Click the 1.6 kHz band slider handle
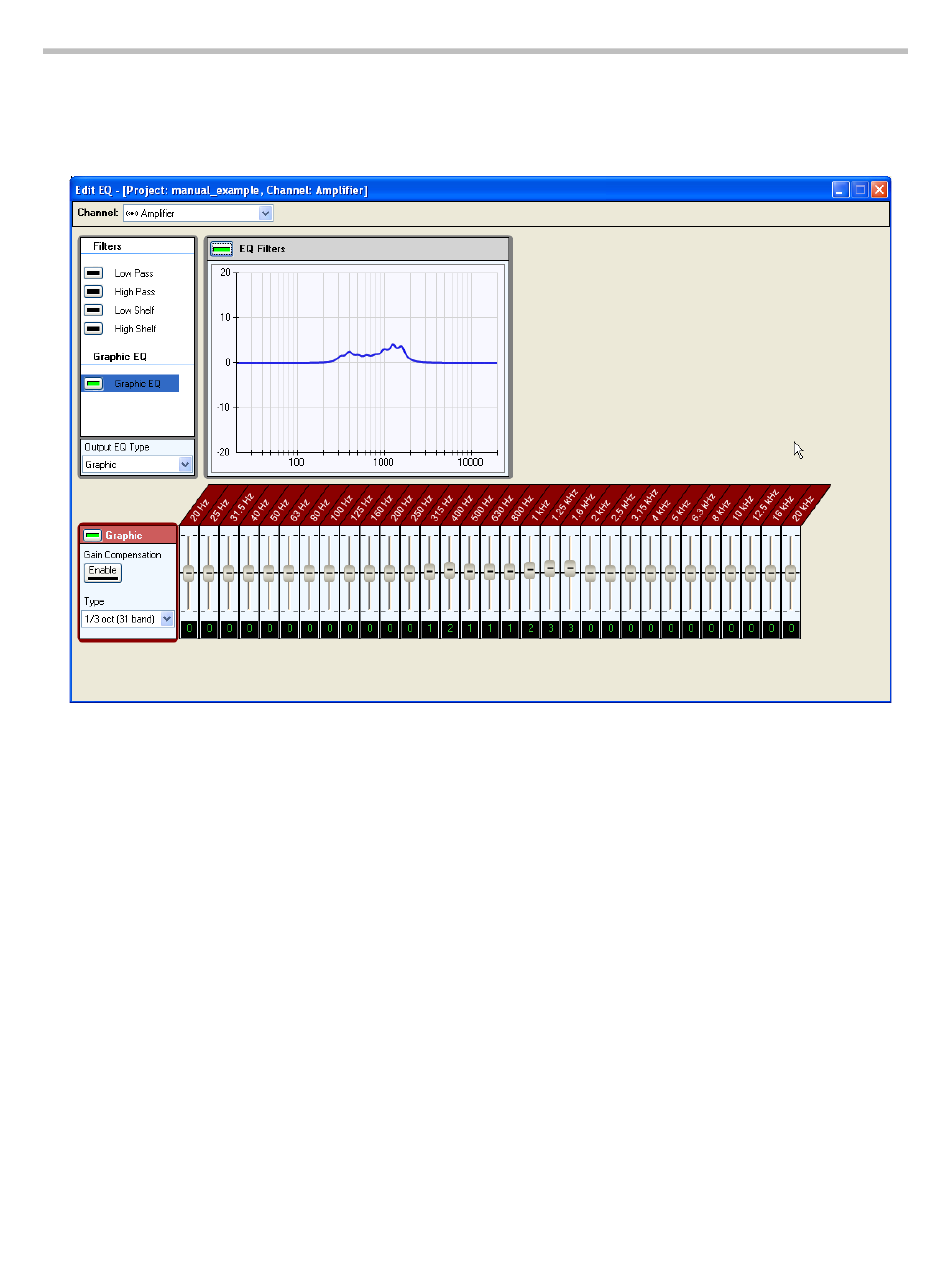The image size is (950, 1284). click(x=570, y=567)
